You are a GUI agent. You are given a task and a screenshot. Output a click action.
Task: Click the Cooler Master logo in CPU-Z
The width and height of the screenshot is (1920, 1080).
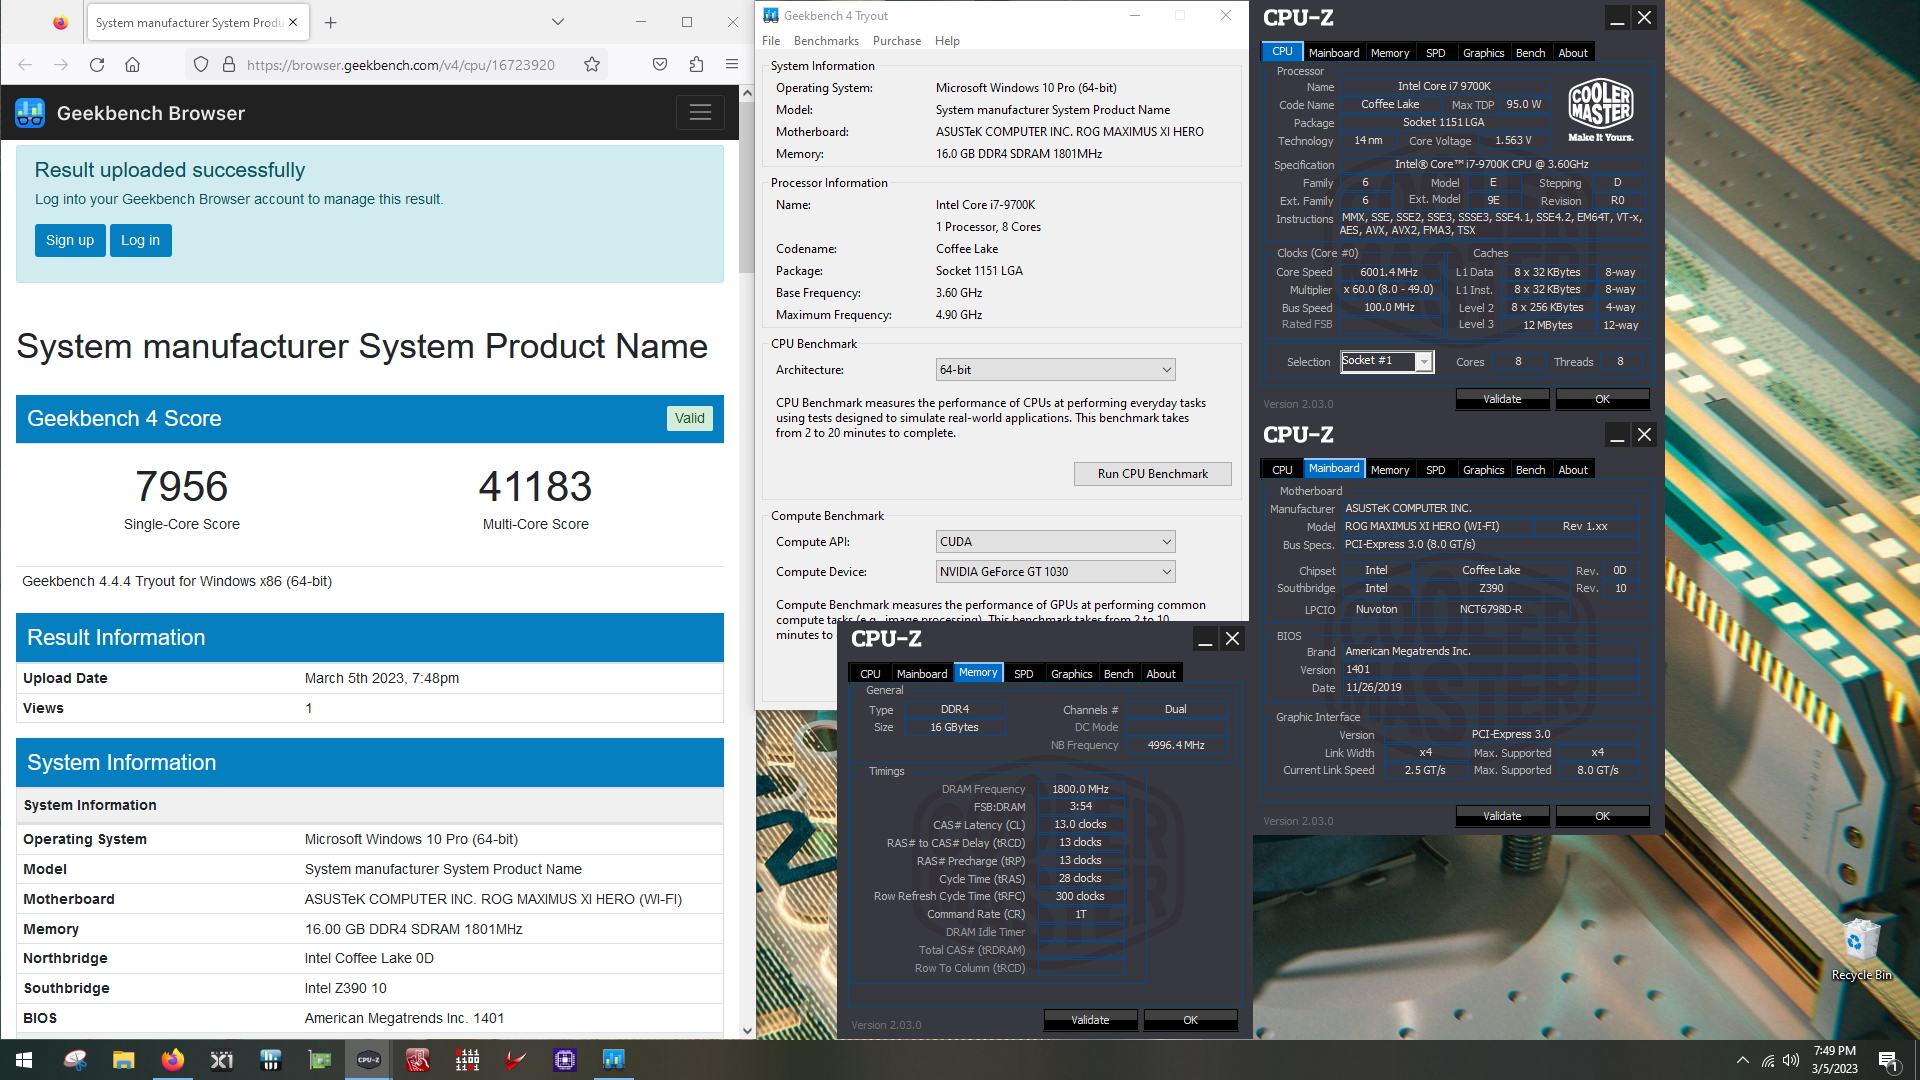click(x=1600, y=110)
